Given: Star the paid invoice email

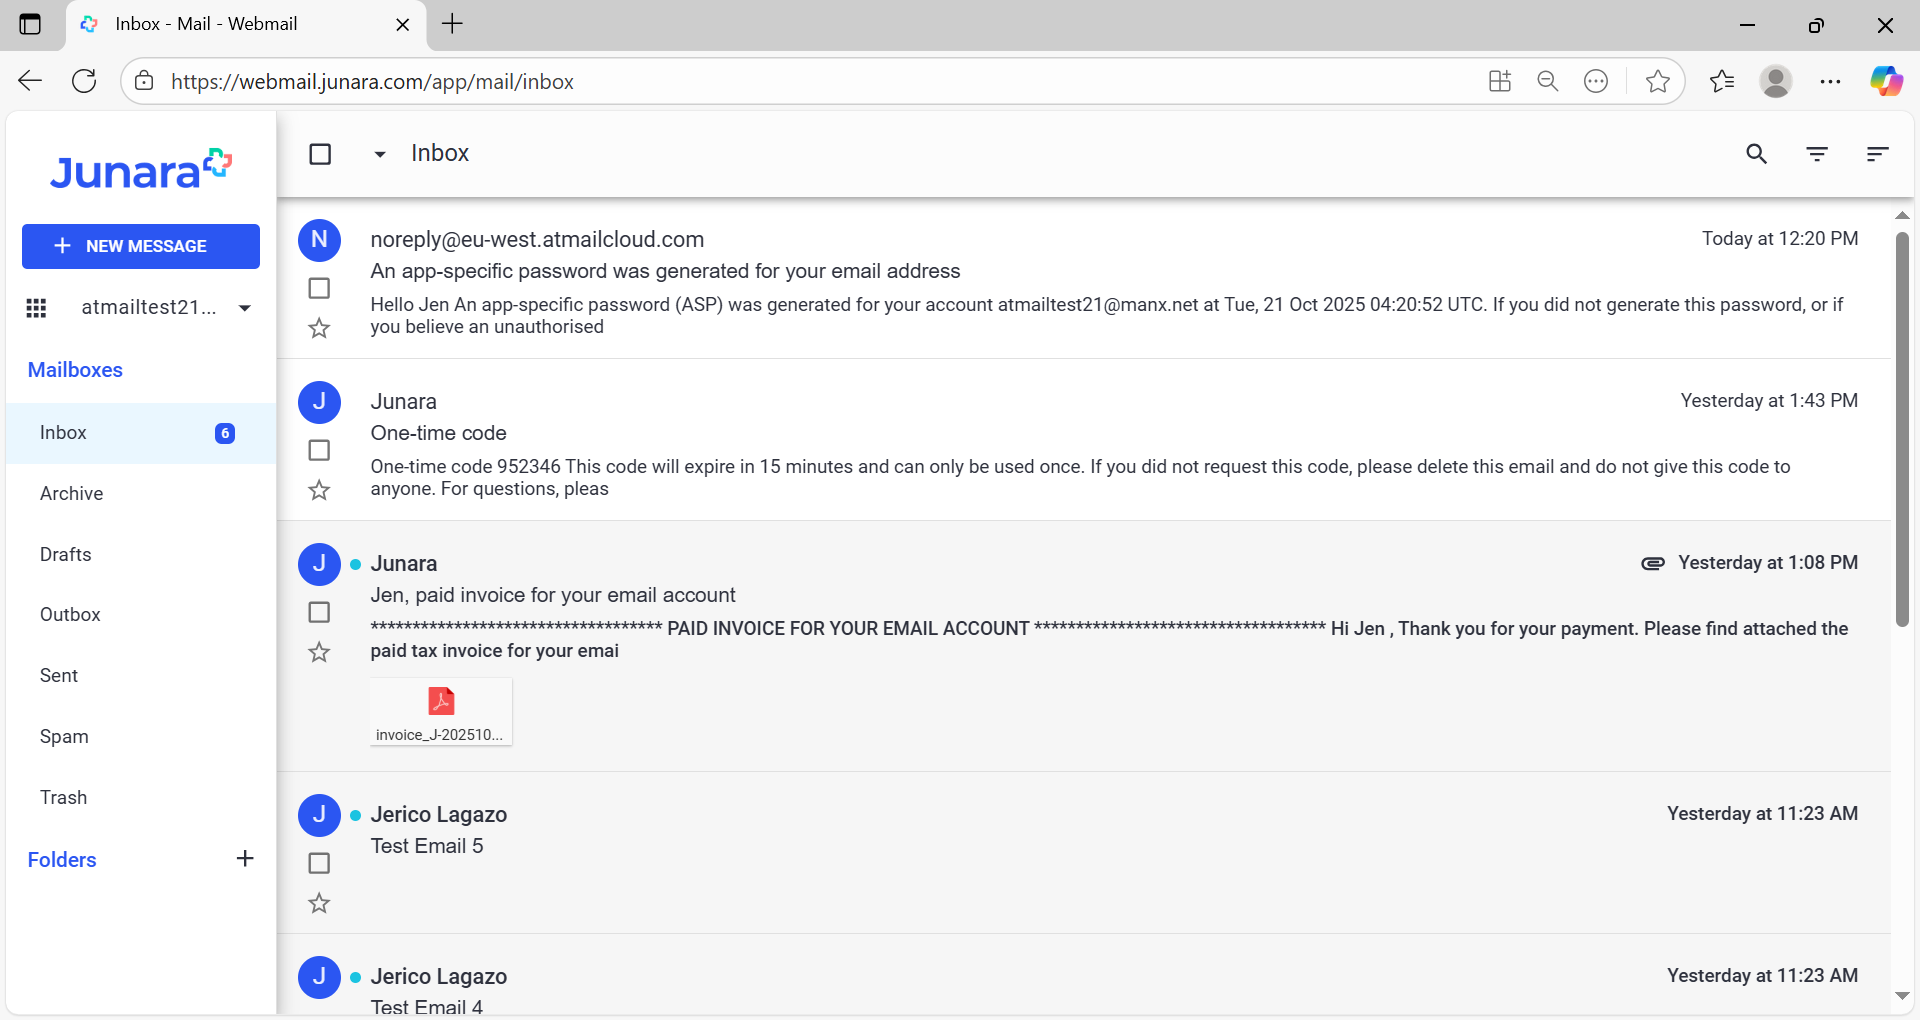Looking at the screenshot, I should (x=319, y=652).
